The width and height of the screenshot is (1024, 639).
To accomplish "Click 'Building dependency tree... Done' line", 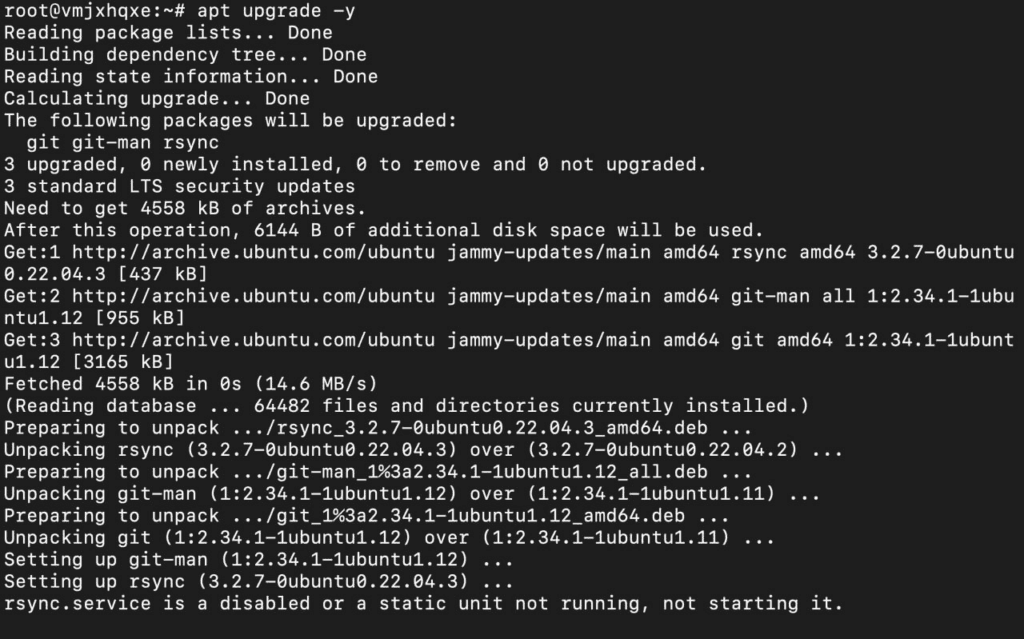I will [x=185, y=55].
